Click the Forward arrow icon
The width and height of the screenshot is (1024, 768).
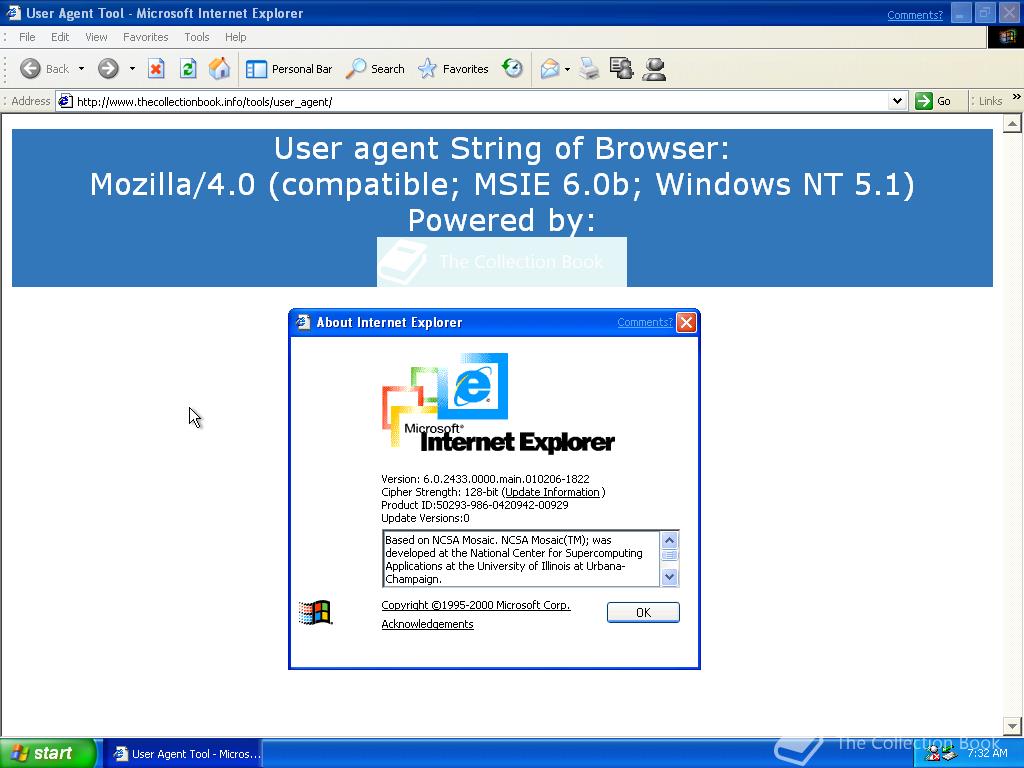108,69
